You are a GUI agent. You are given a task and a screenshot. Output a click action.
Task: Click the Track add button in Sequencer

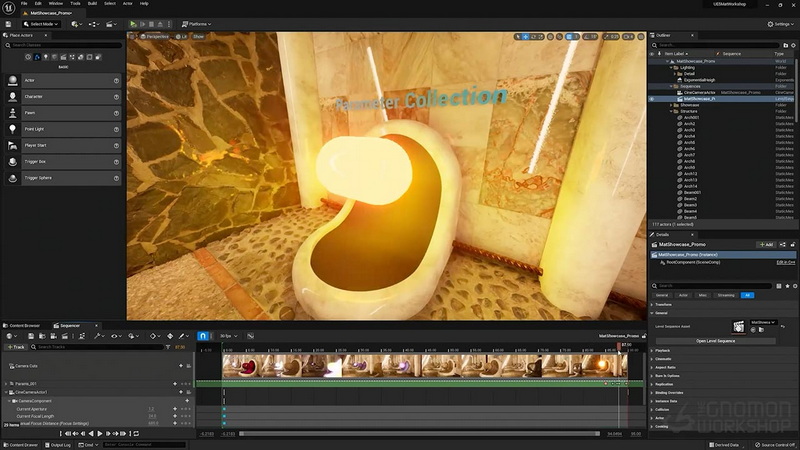pos(16,347)
